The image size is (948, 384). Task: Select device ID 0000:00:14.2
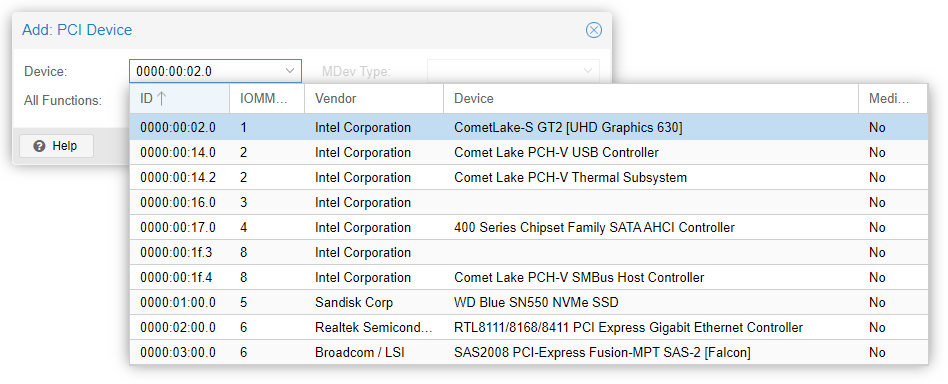178,178
